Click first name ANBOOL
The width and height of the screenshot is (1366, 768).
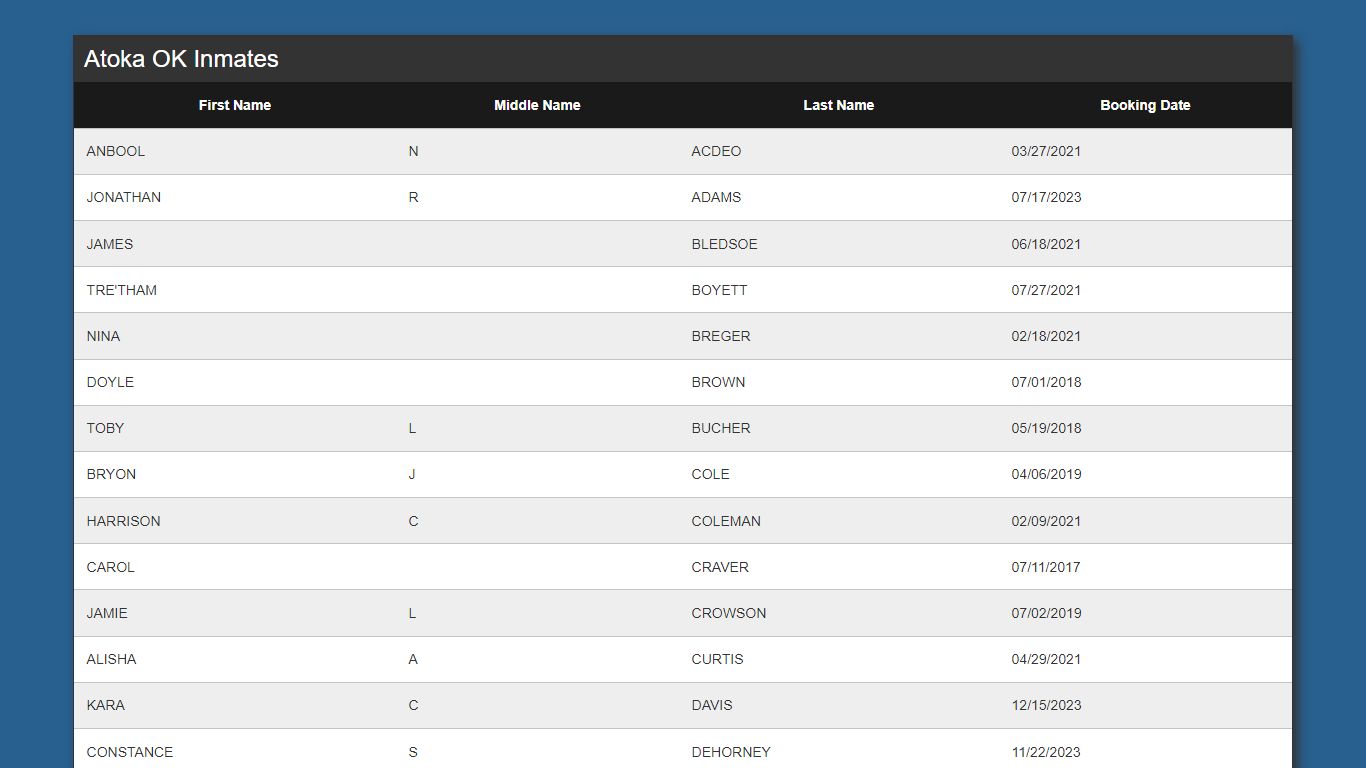point(116,151)
